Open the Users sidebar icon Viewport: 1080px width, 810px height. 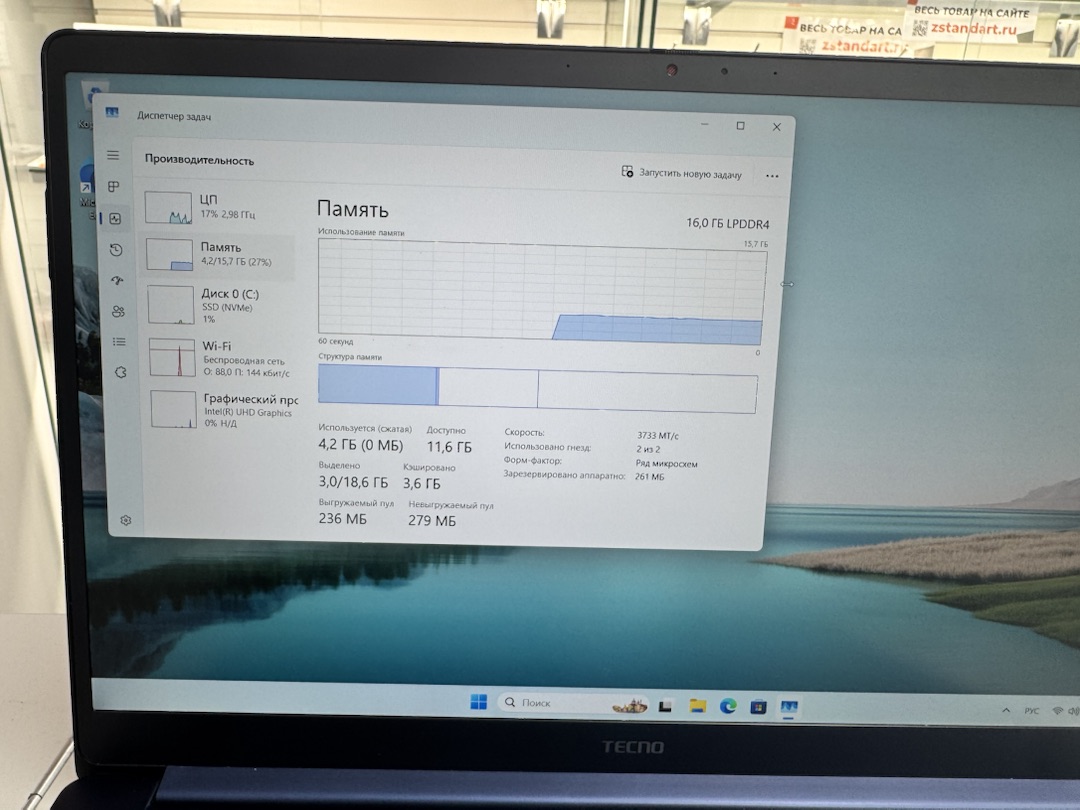[x=118, y=311]
